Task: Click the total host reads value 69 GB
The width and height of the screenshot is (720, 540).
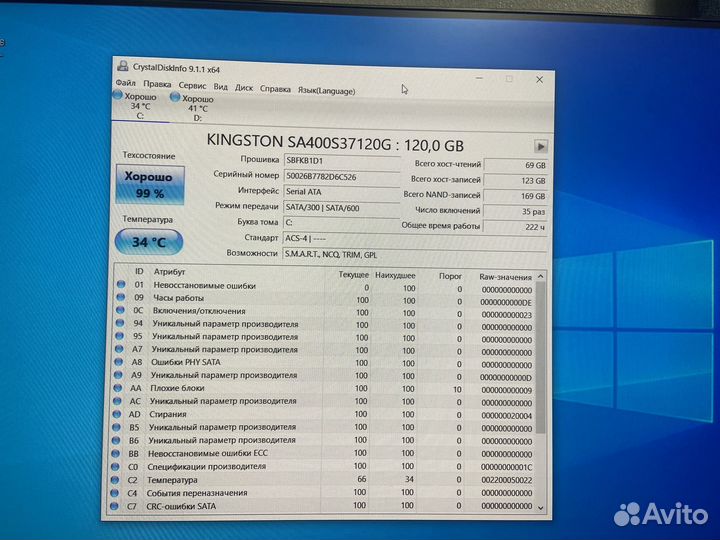Action: click(516, 165)
